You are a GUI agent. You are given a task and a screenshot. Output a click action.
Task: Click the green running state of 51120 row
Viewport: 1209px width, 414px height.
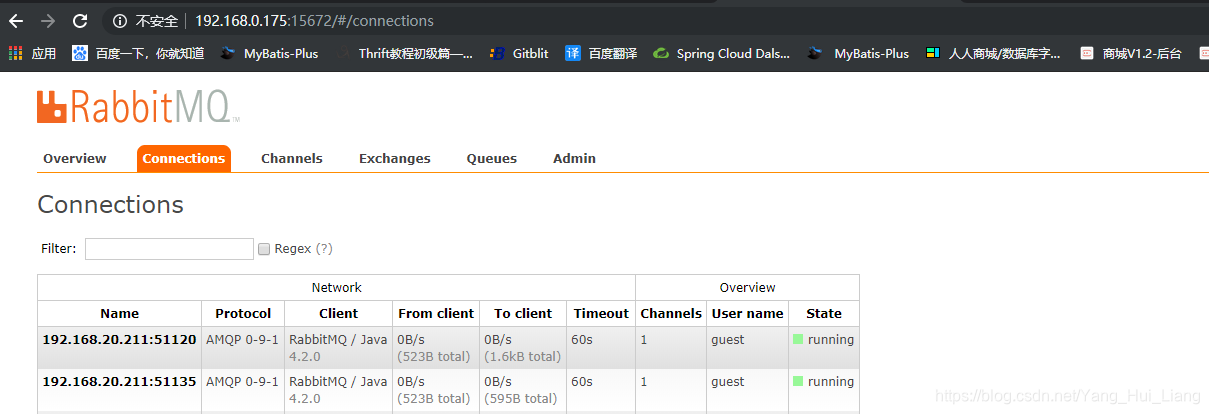(824, 340)
